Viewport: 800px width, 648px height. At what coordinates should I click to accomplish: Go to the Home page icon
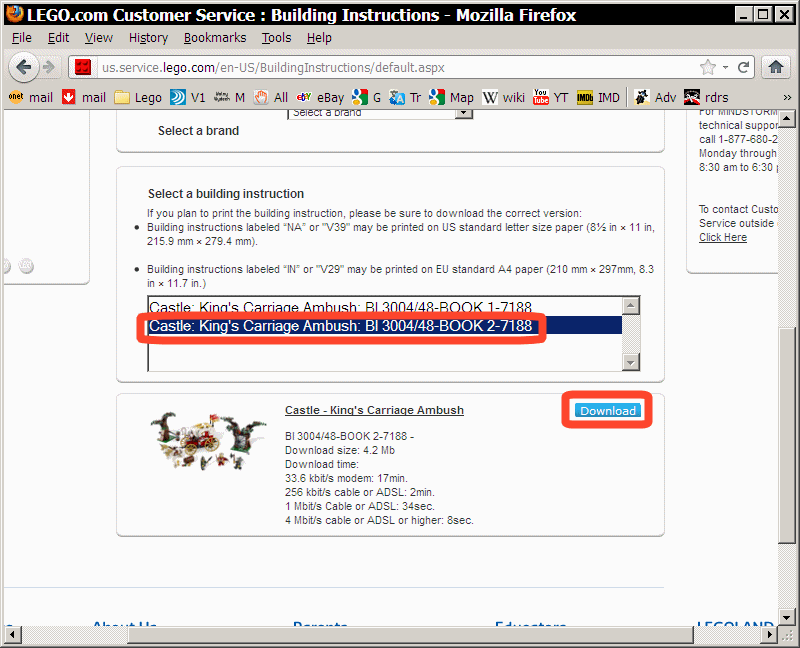(776, 67)
